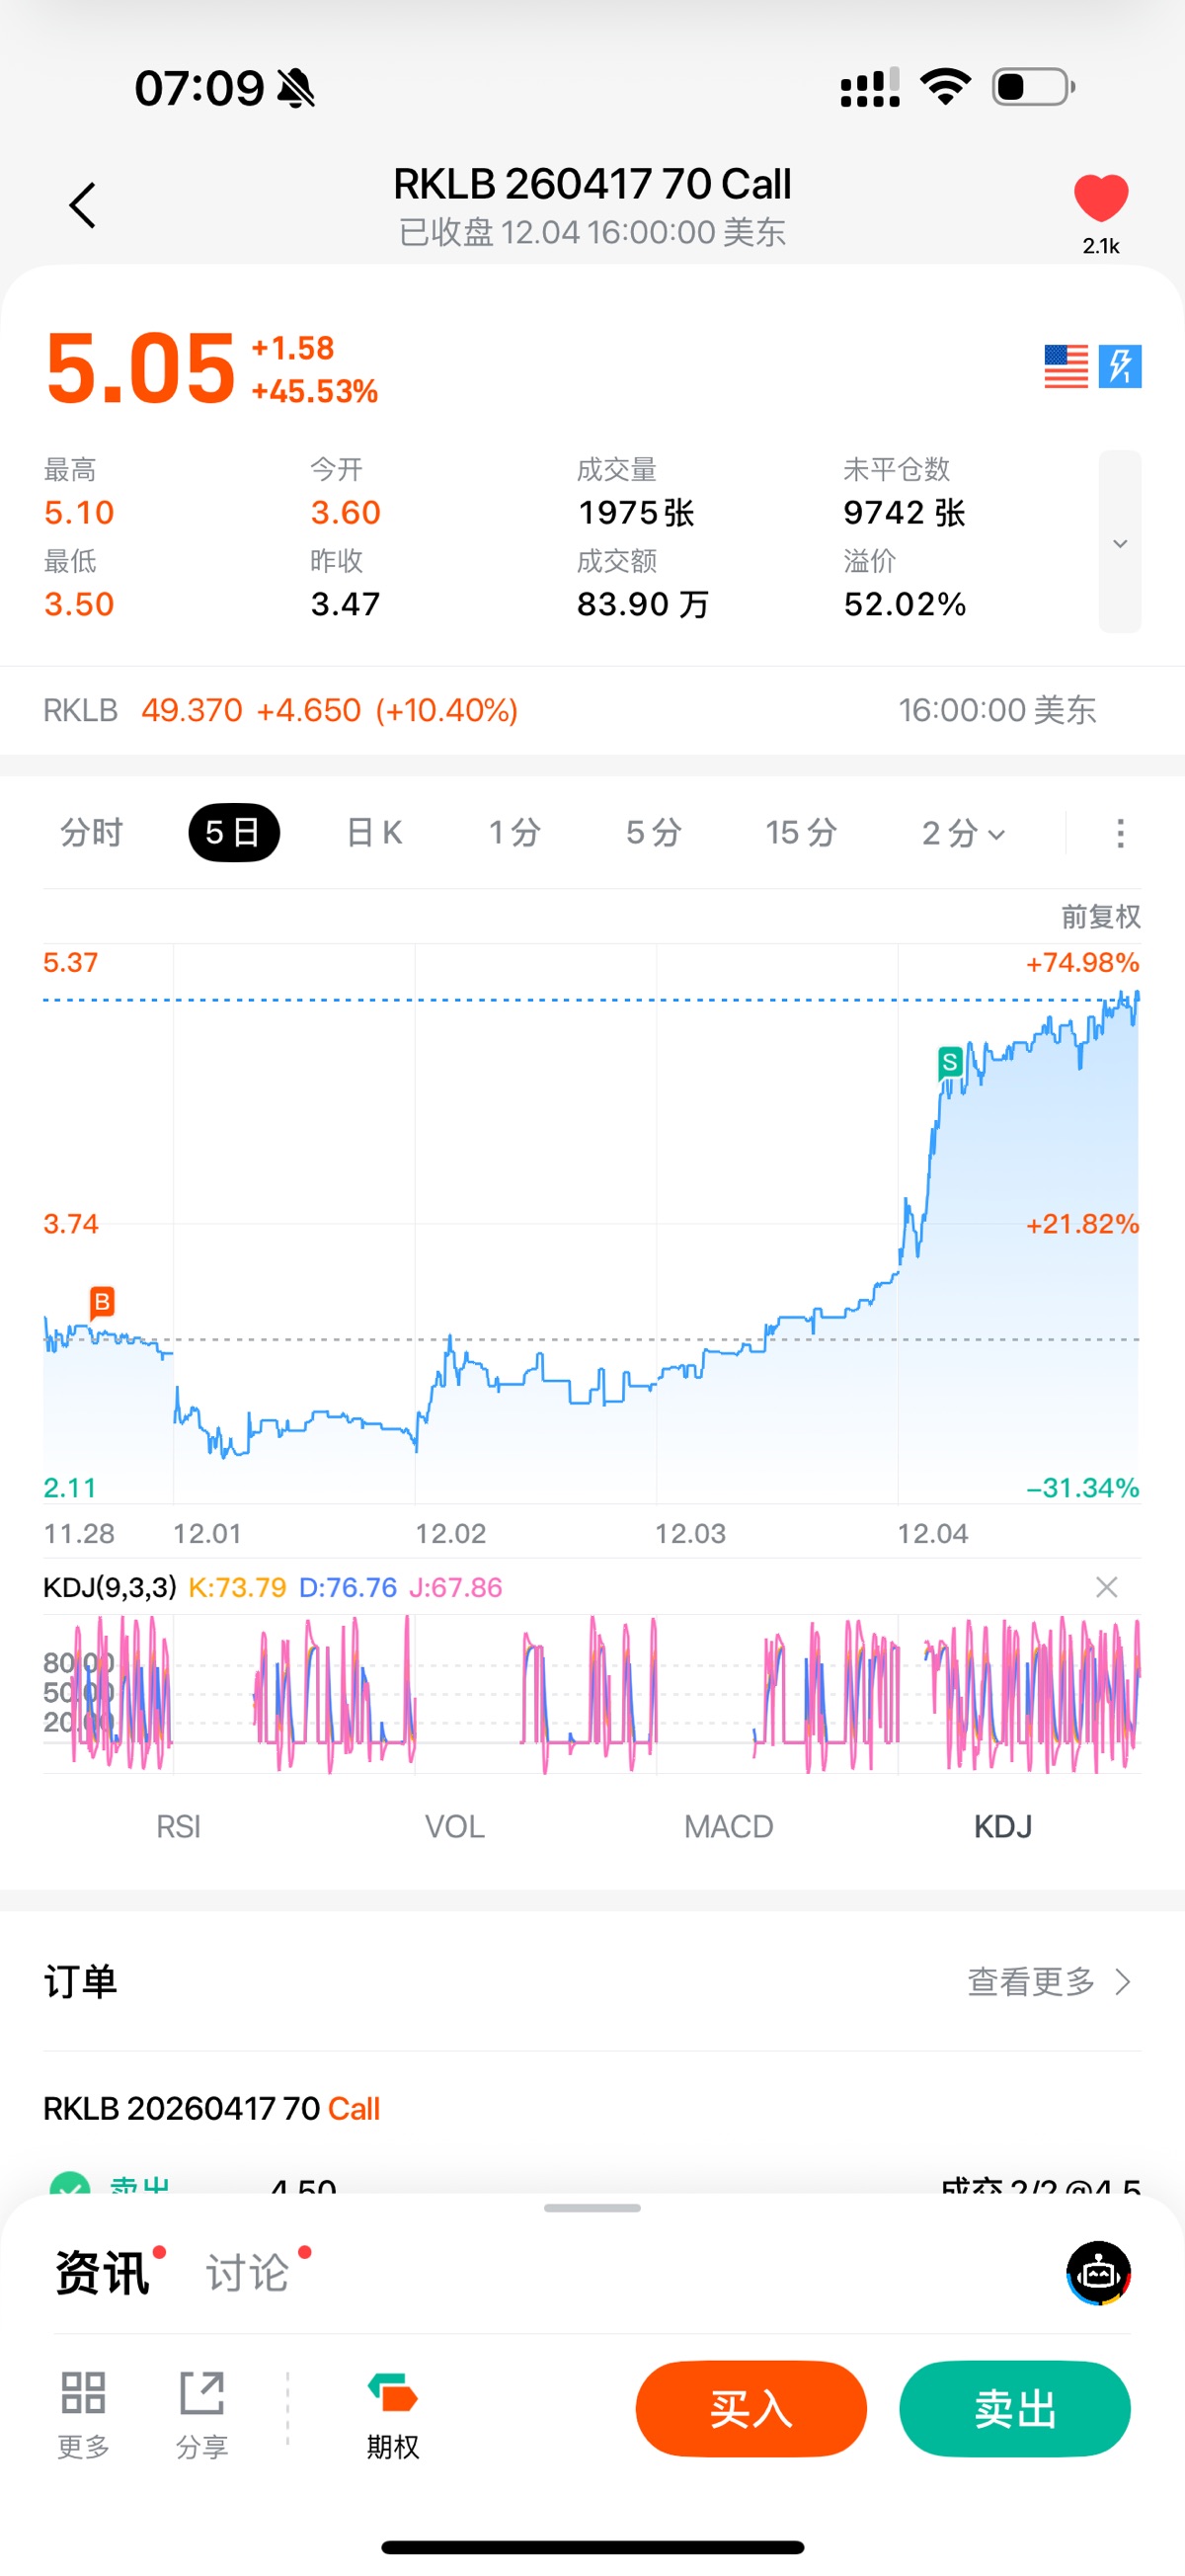Viewport: 1185px width, 2576px height.
Task: Open the 更多 grid icon
Action: 83,2408
